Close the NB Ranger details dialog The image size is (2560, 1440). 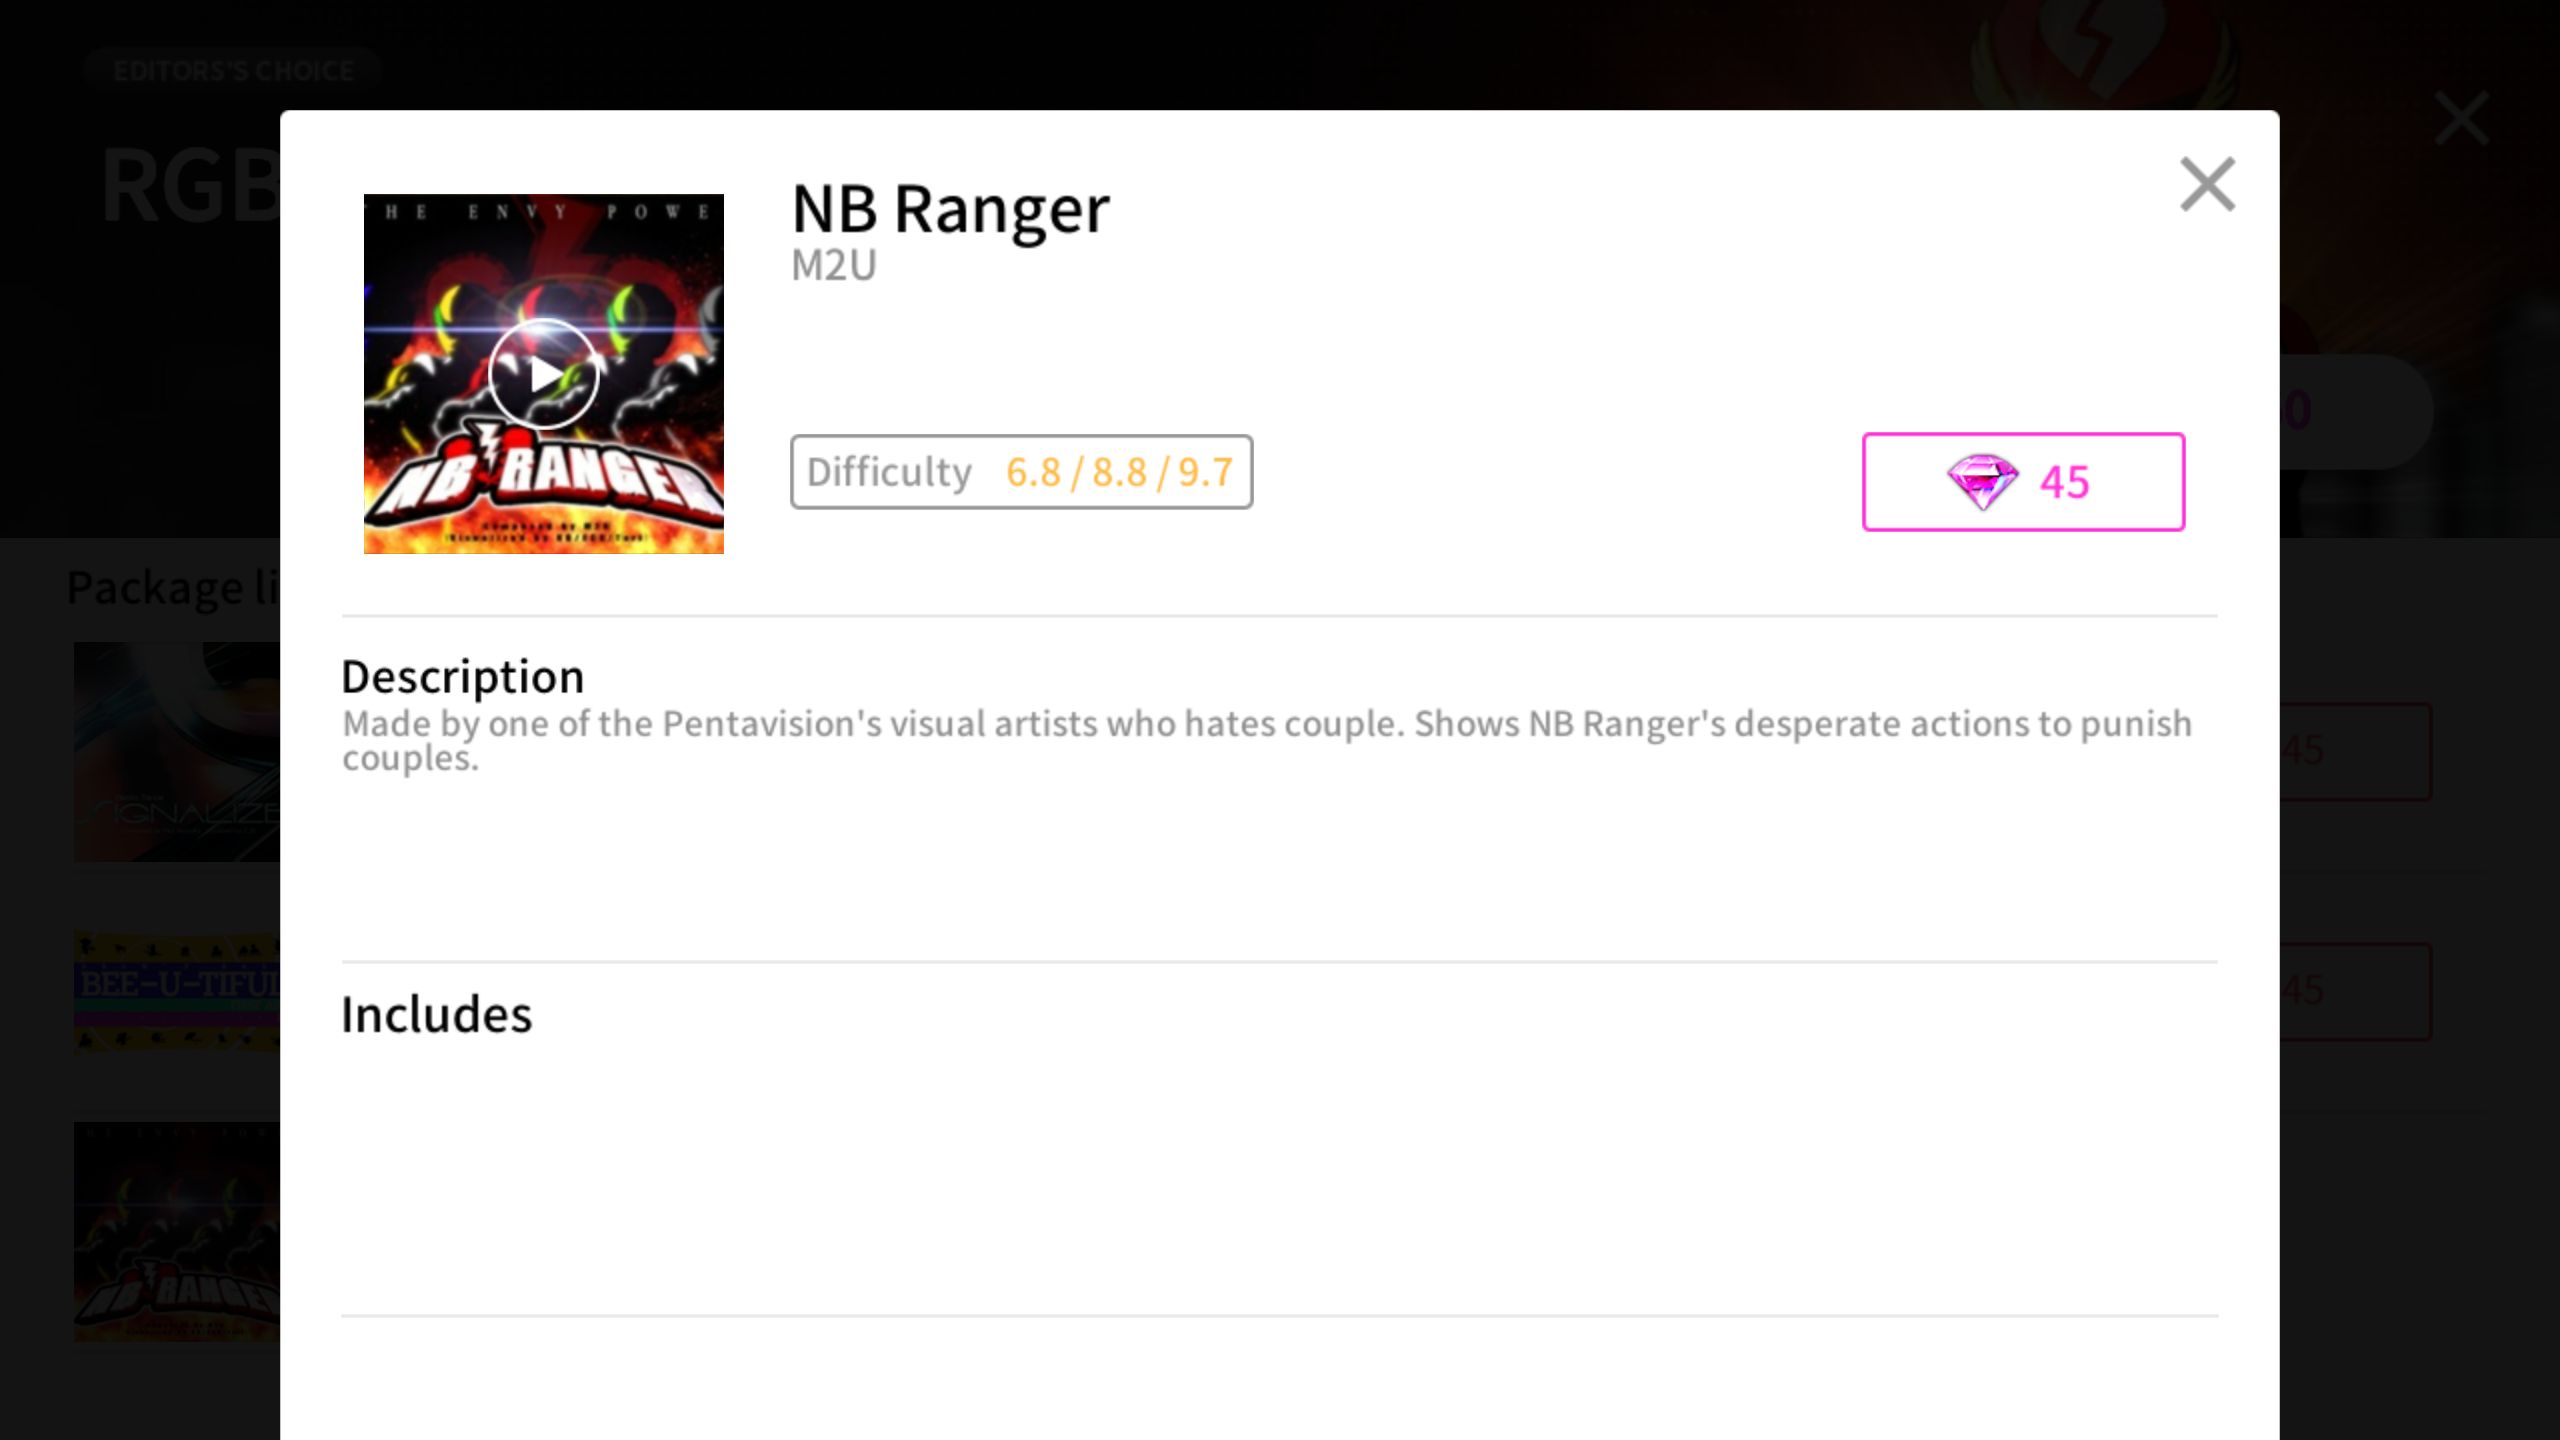coord(2207,184)
